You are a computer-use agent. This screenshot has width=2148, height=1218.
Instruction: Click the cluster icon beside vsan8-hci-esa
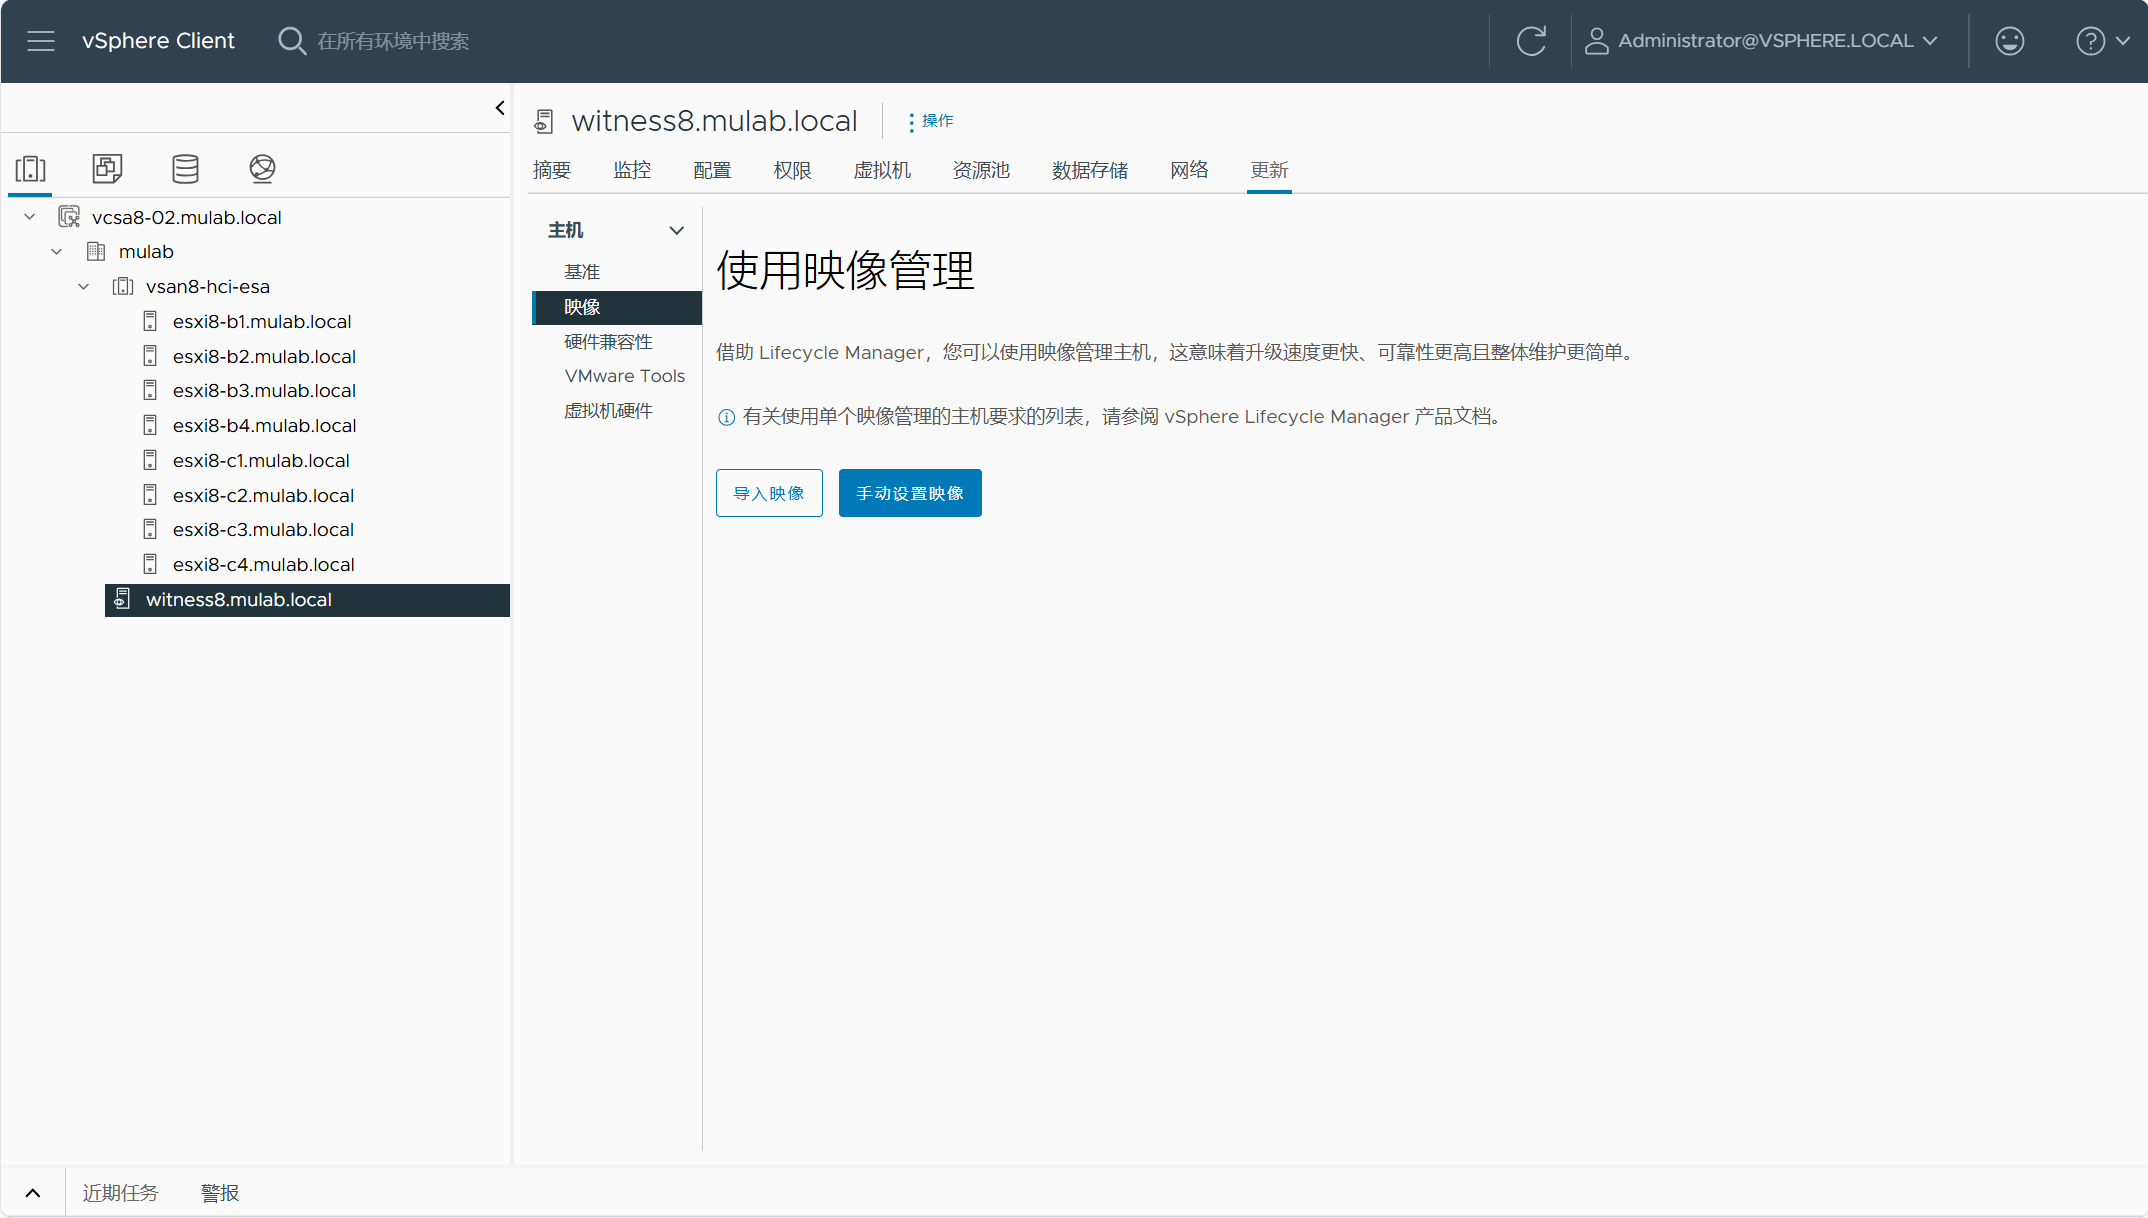[123, 286]
